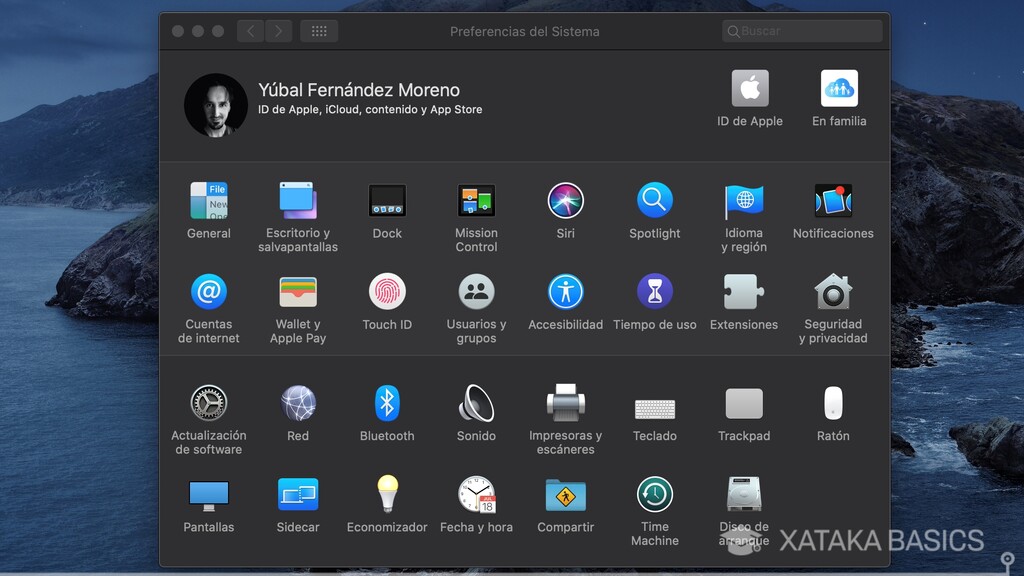Open the Sidecar preferences

click(297, 494)
